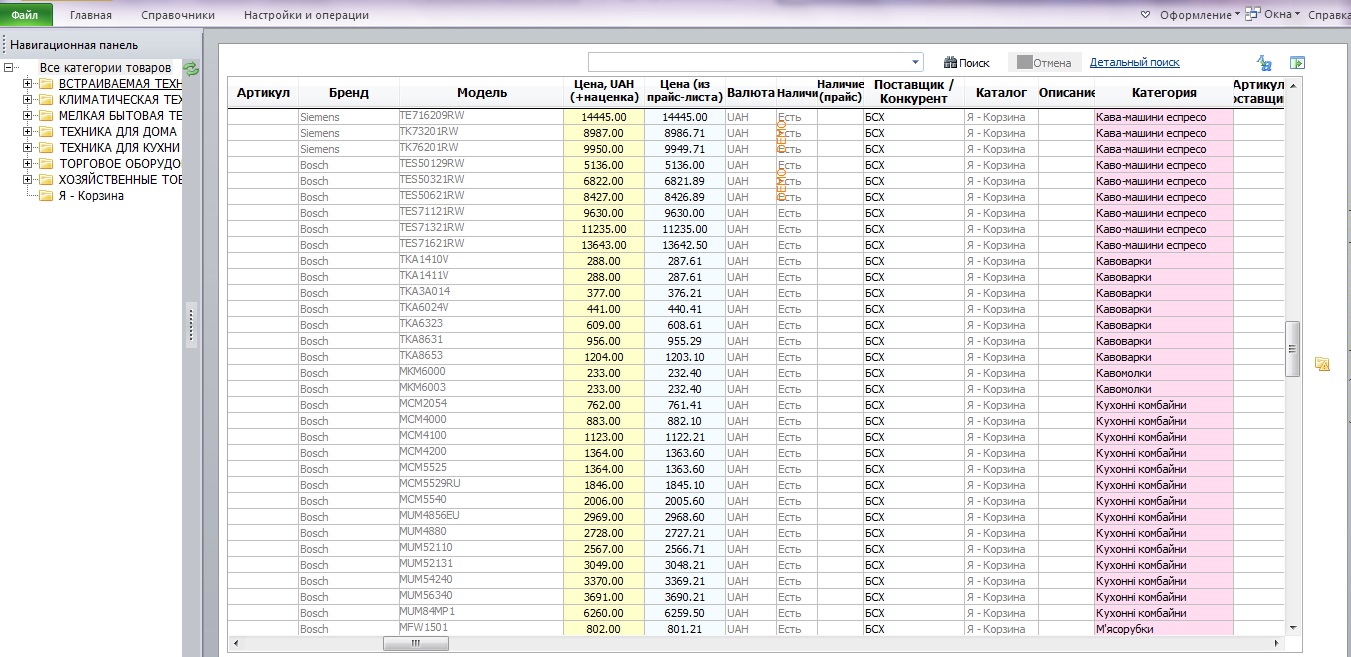The image size is (1351, 657).
Task: Open the Справка menu
Action: [1329, 15]
